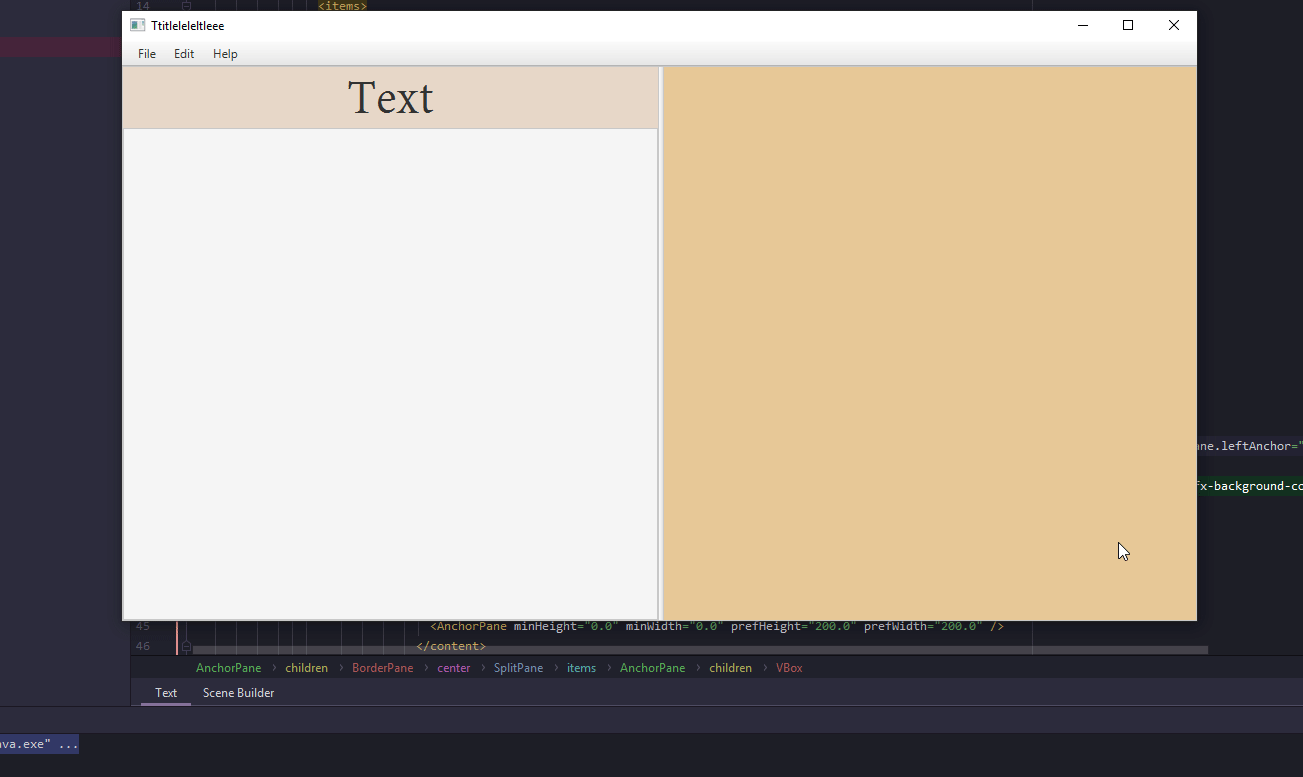Open the Help menu

click(x=224, y=53)
